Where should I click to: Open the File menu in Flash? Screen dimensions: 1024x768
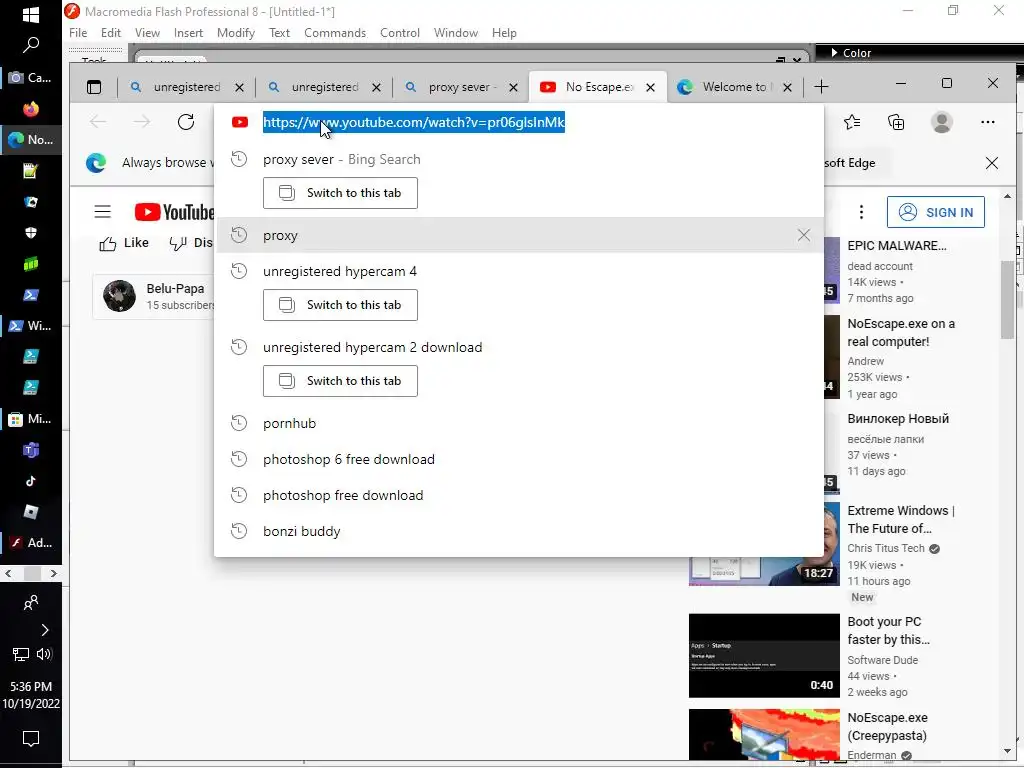pyautogui.click(x=78, y=33)
